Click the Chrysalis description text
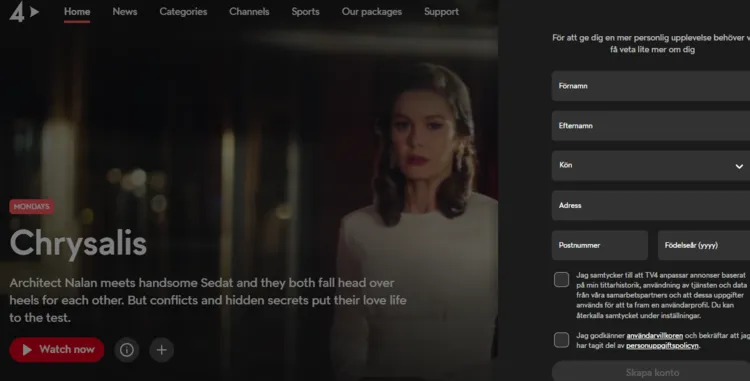 pos(208,300)
